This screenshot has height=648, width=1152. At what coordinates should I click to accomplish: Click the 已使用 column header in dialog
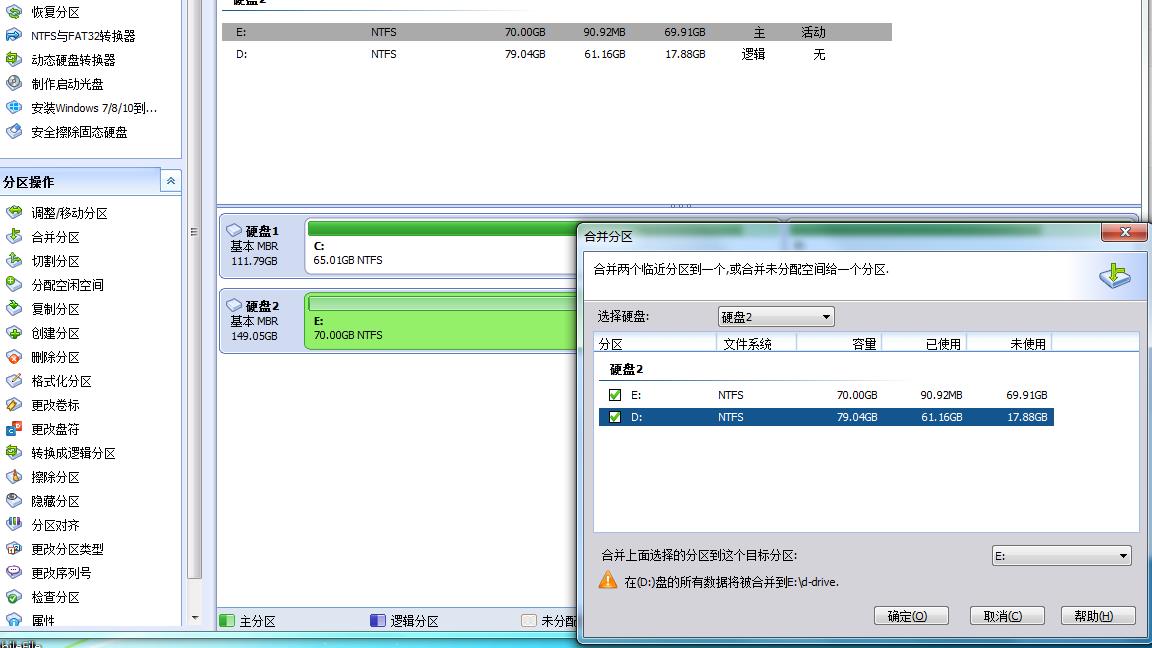coord(924,343)
